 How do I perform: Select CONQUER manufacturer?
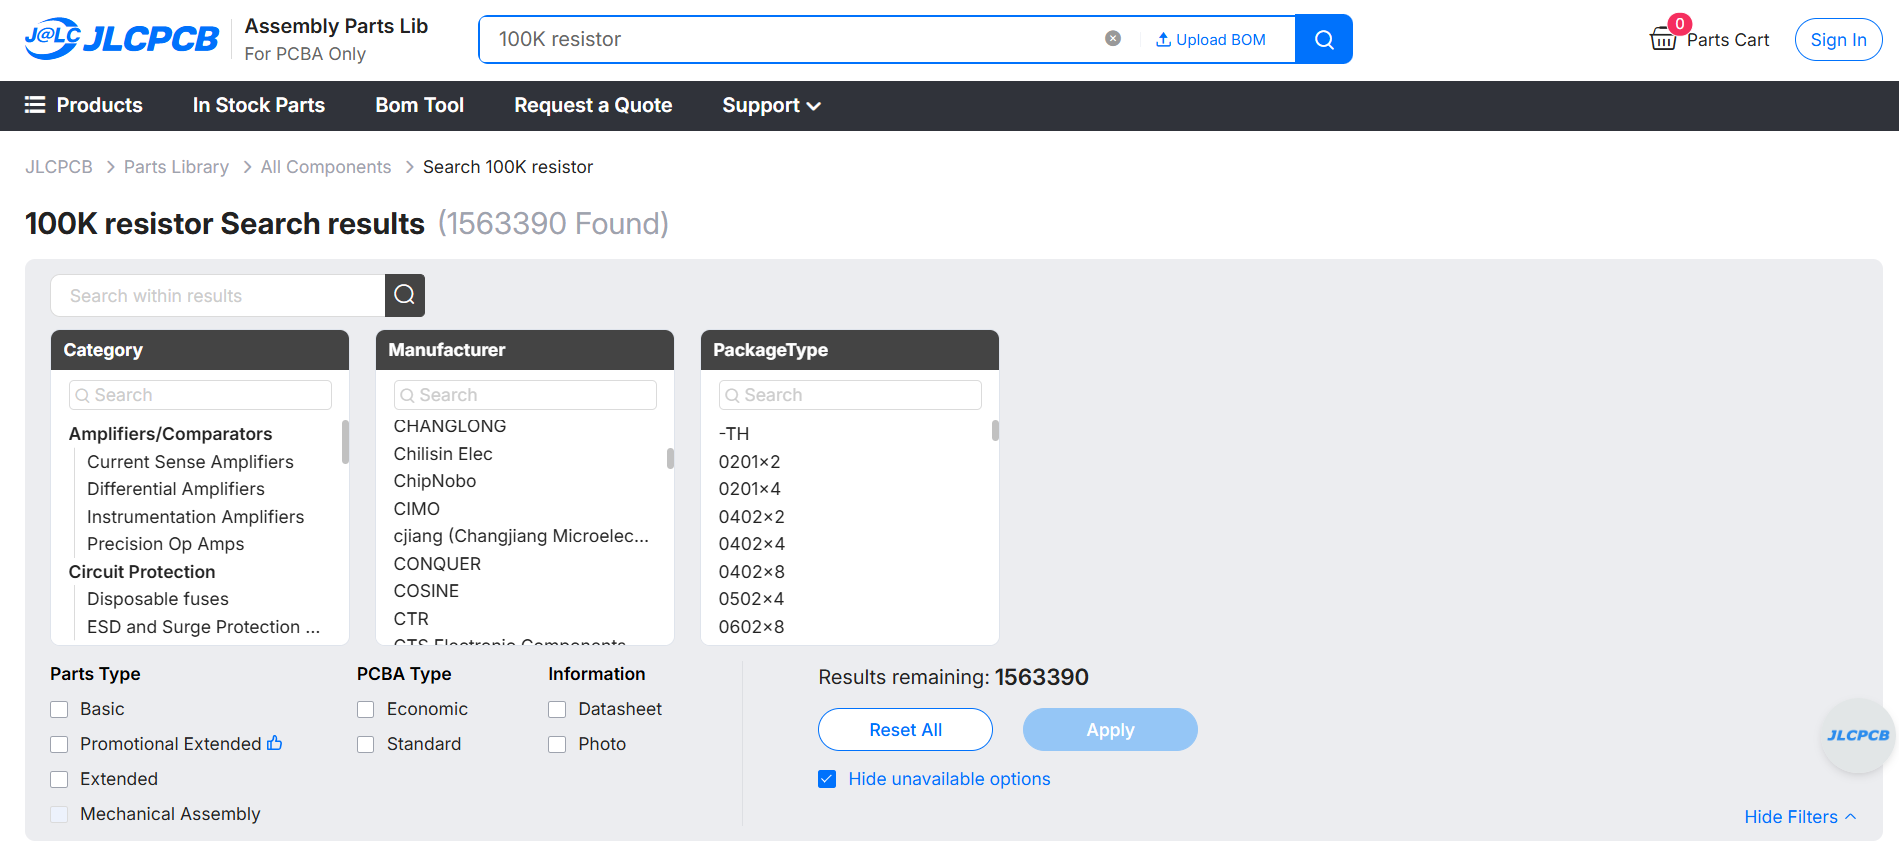(x=437, y=564)
